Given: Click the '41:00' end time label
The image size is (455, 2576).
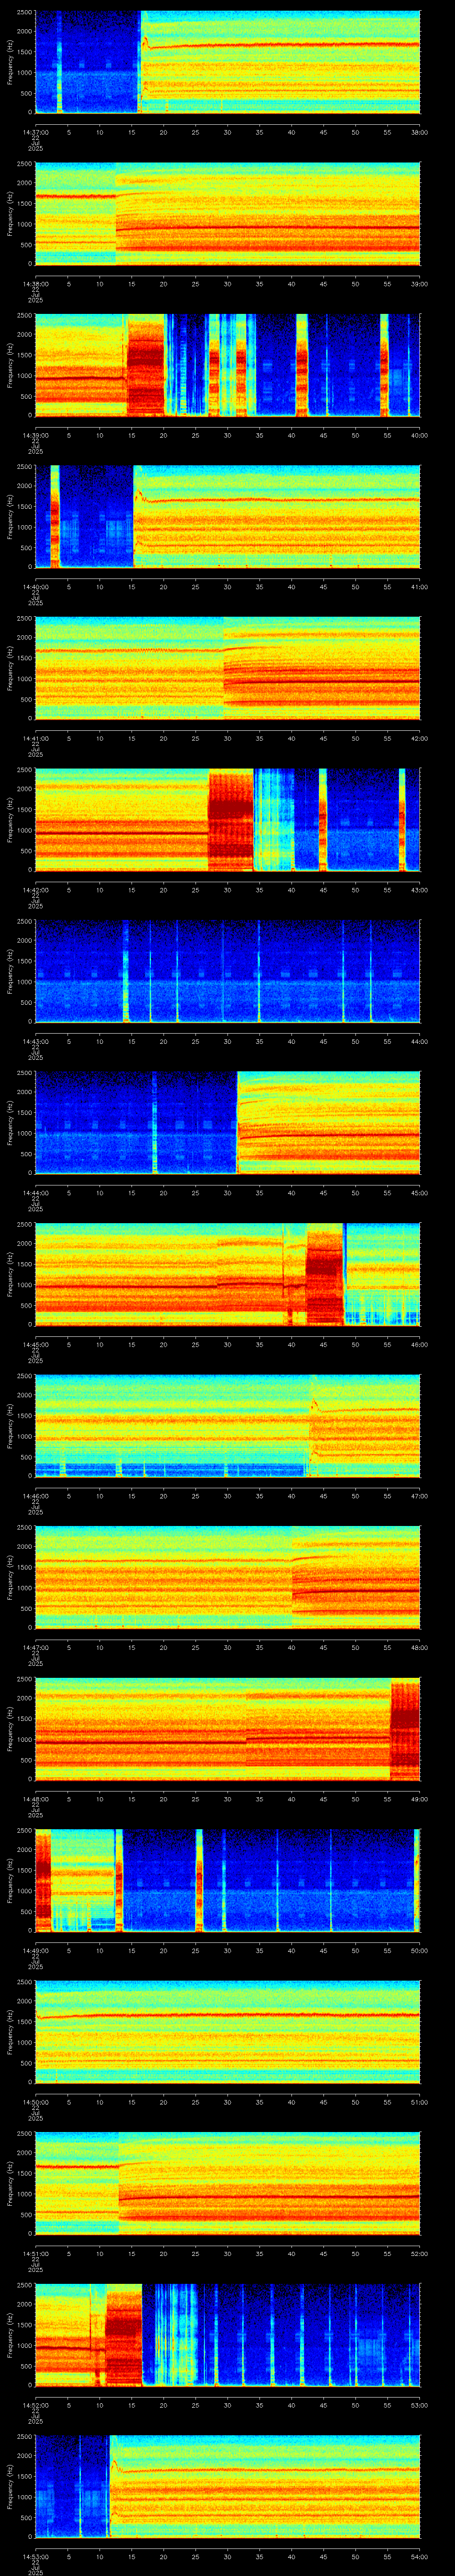Looking at the screenshot, I should click(419, 586).
